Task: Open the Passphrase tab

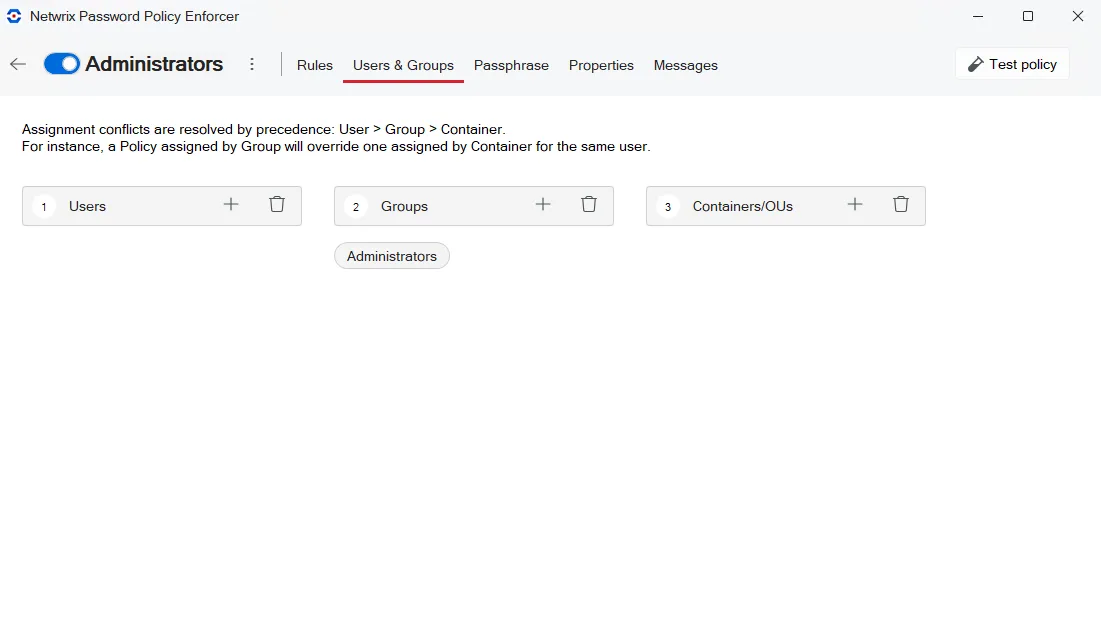Action: (x=511, y=65)
